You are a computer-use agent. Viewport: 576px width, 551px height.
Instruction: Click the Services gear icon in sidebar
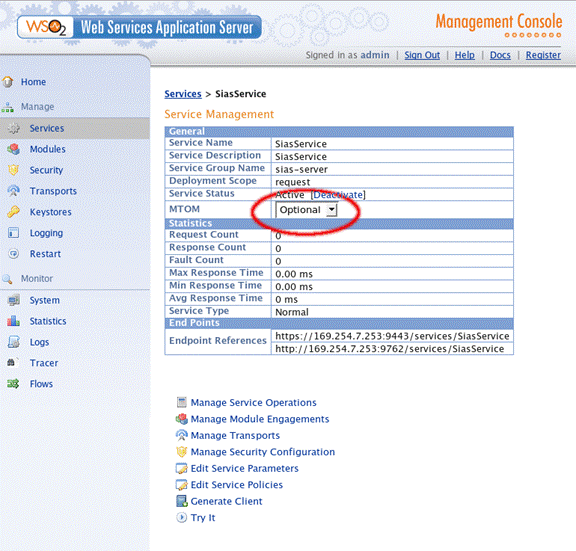click(x=14, y=128)
